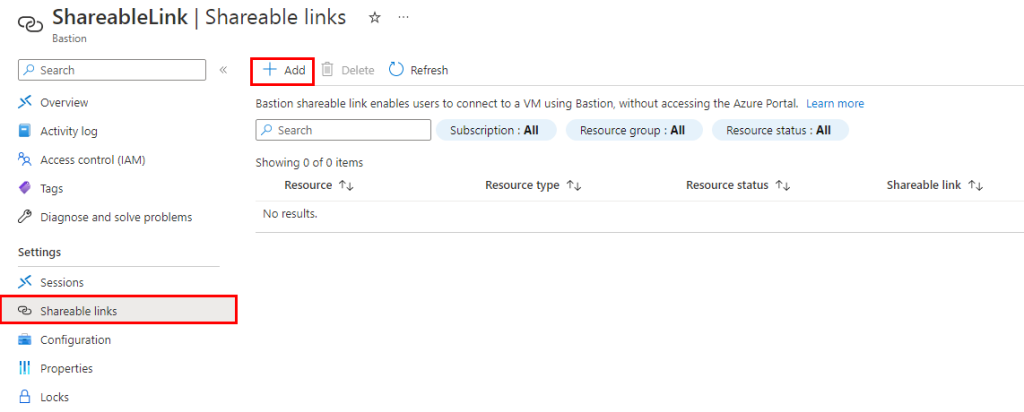The height and width of the screenshot is (412, 1024).
Task: Click the 'Showing 0 of 0 items' text
Action: coord(309,163)
